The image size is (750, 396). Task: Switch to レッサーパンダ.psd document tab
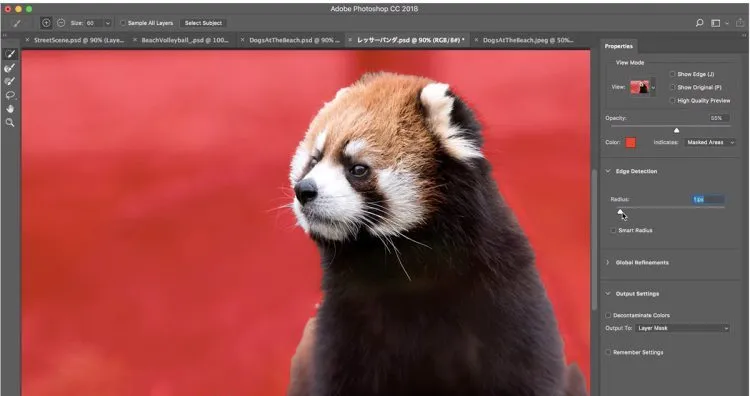click(411, 40)
